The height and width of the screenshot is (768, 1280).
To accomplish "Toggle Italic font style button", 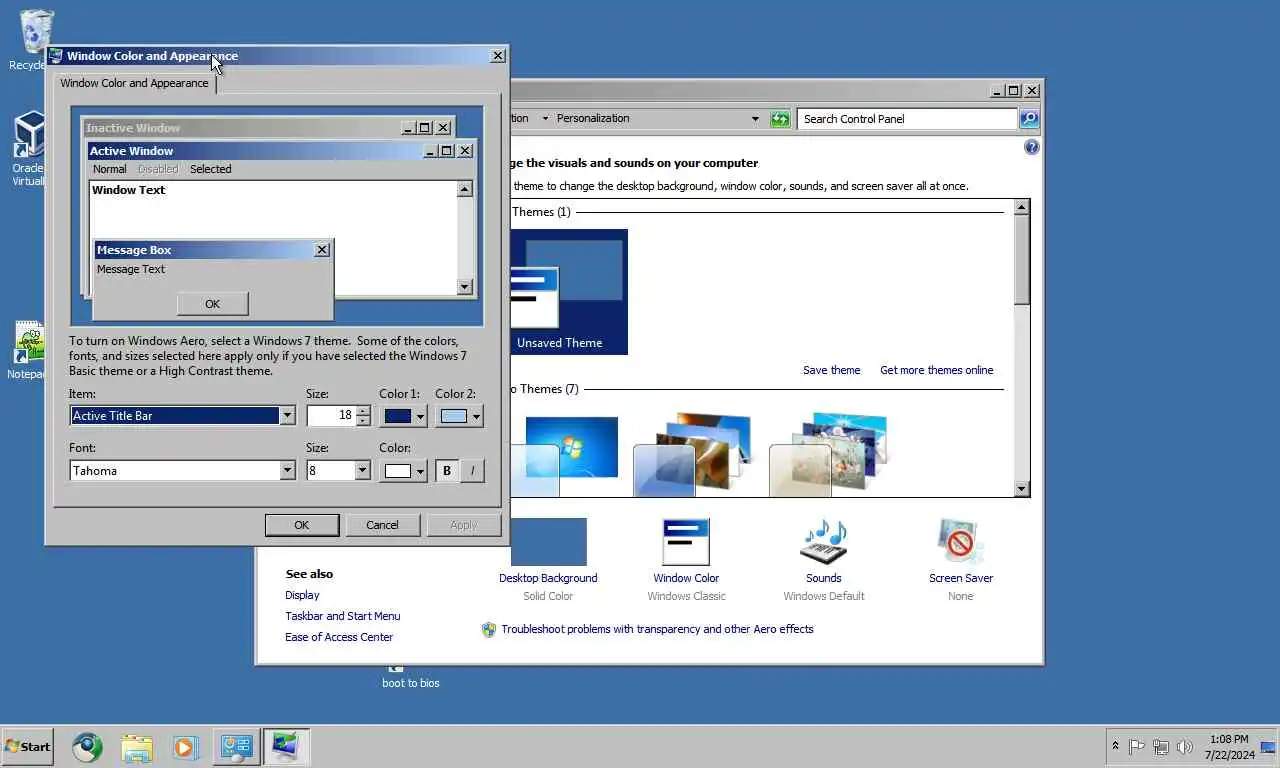I will 472,470.
